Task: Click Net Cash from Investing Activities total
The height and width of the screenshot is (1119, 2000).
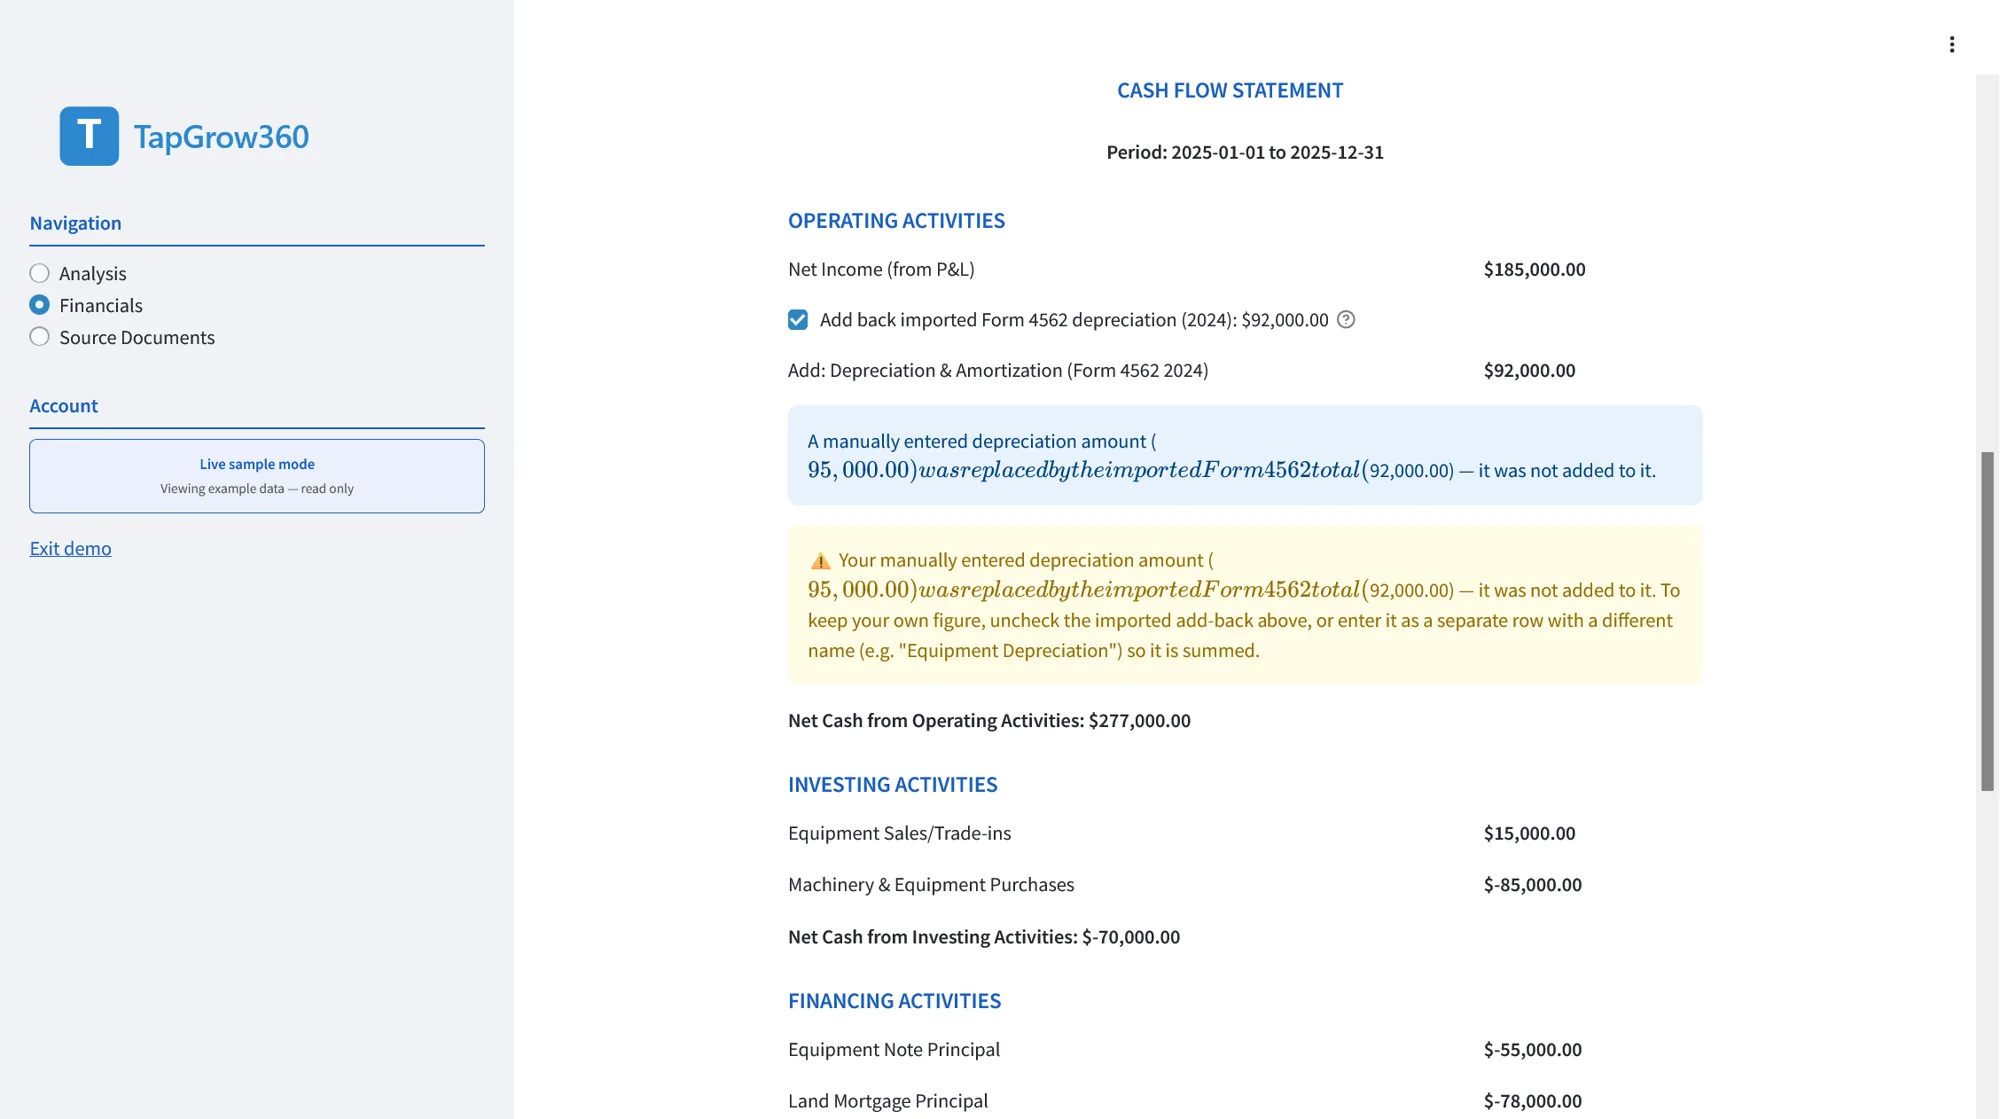Action: coord(984,937)
